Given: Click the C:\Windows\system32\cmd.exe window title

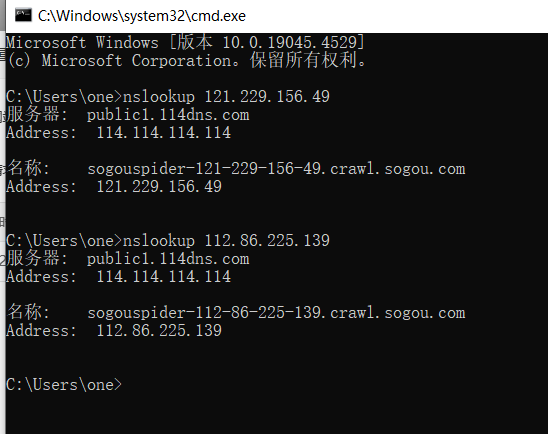Looking at the screenshot, I should coord(142,16).
